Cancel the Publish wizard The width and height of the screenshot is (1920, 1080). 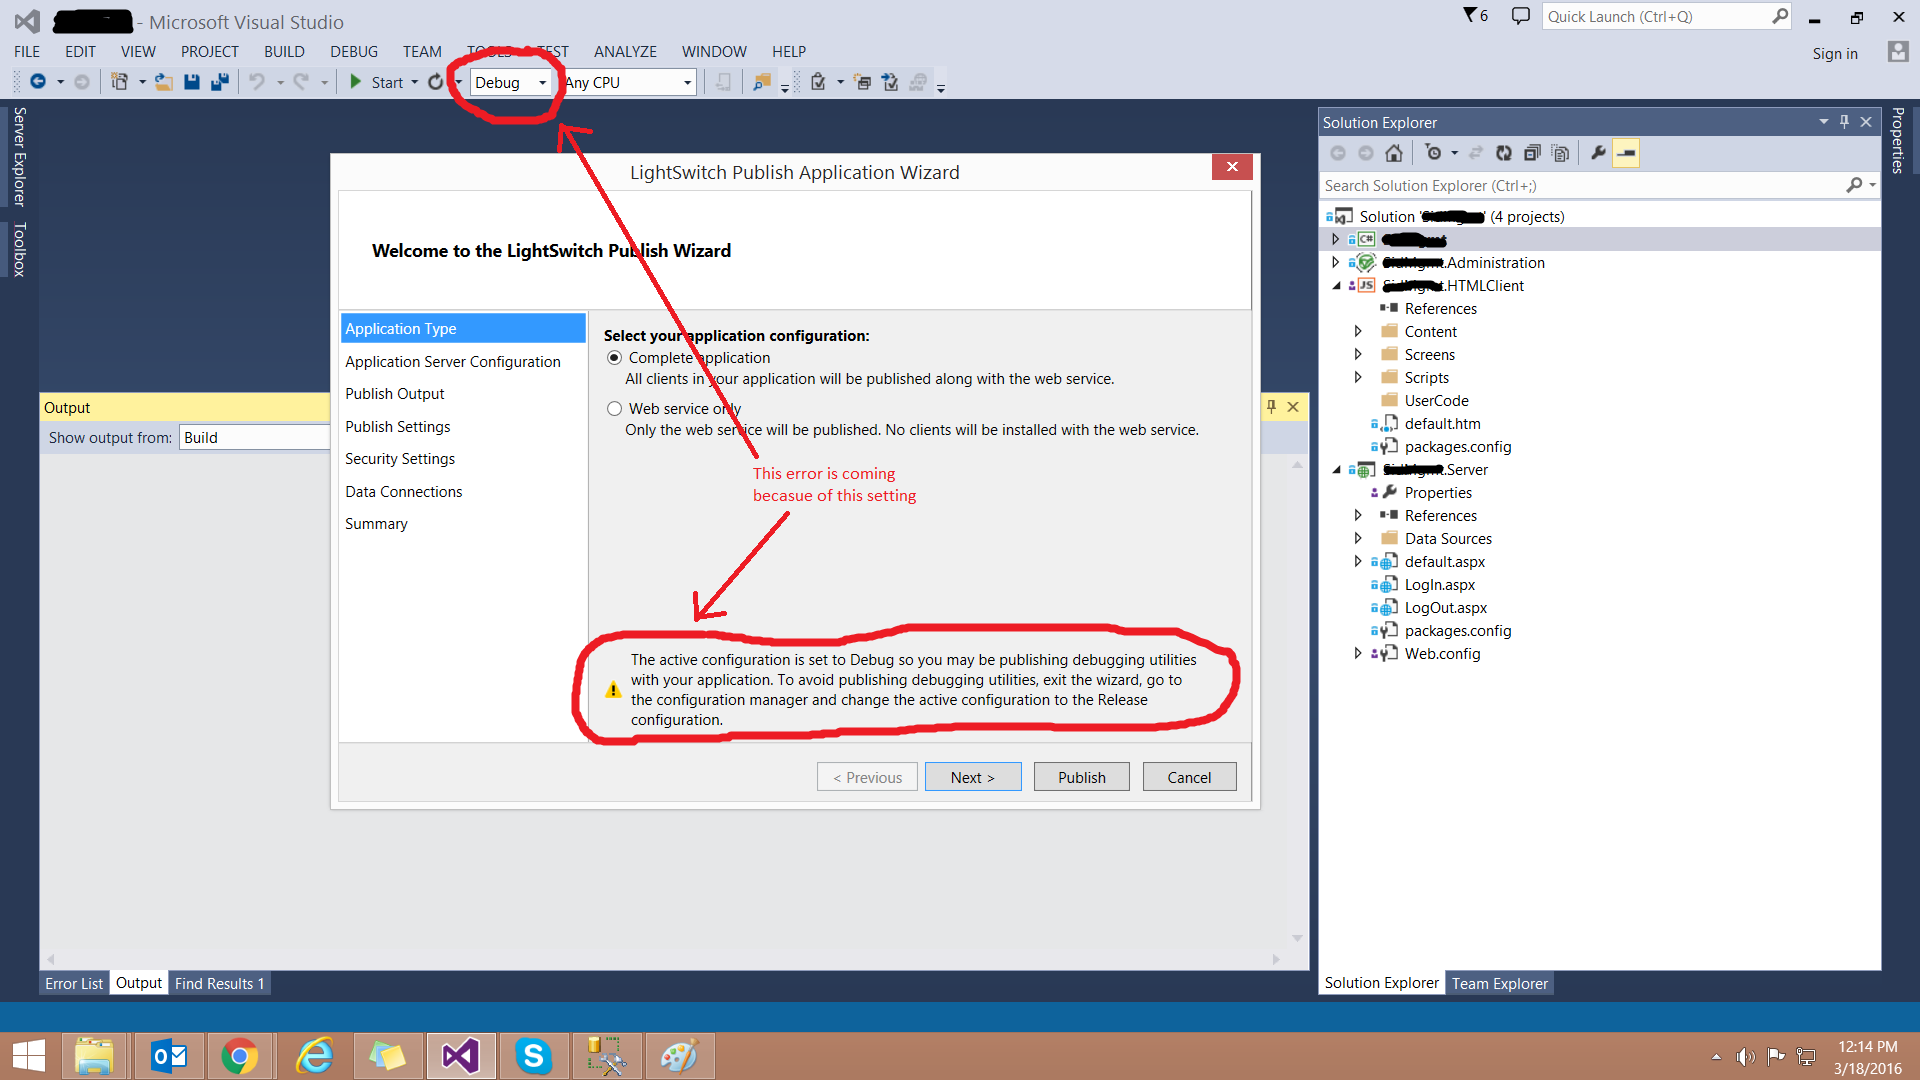pos(1189,777)
